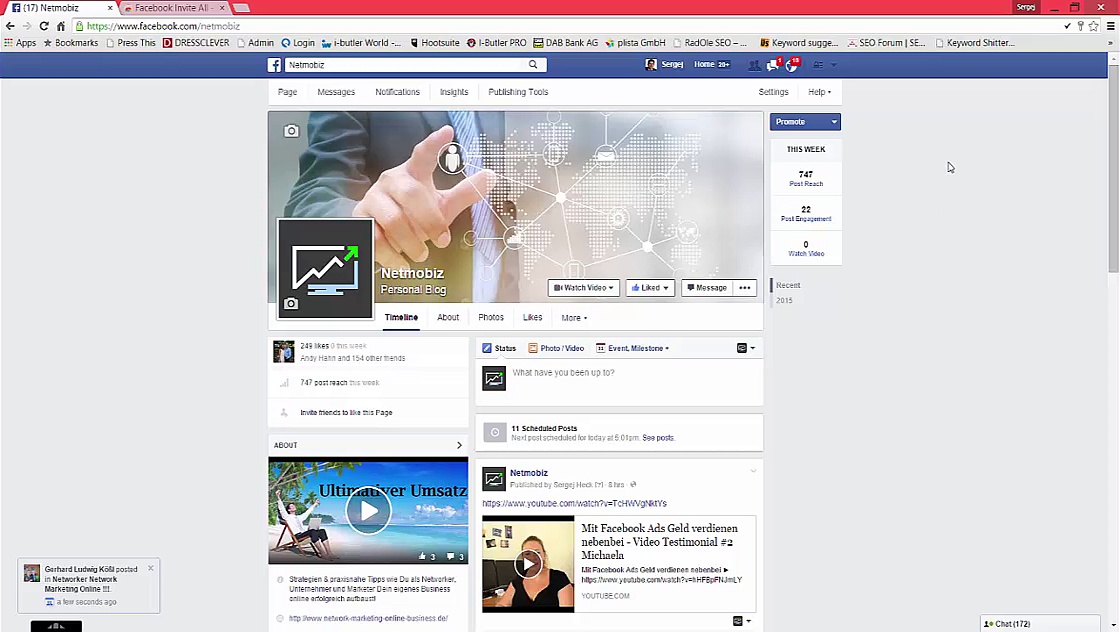Screen dimensions: 1120x632
Task: Select the Likes tab
Action: [532, 318]
